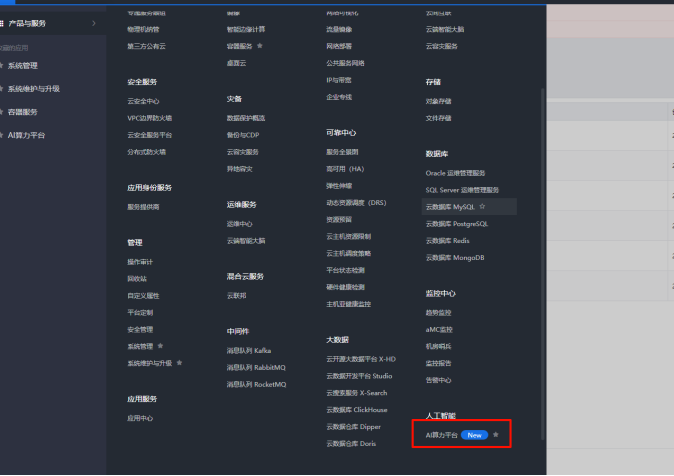
Task: Click the services panel vertical scrollbar
Action: tap(542, 264)
